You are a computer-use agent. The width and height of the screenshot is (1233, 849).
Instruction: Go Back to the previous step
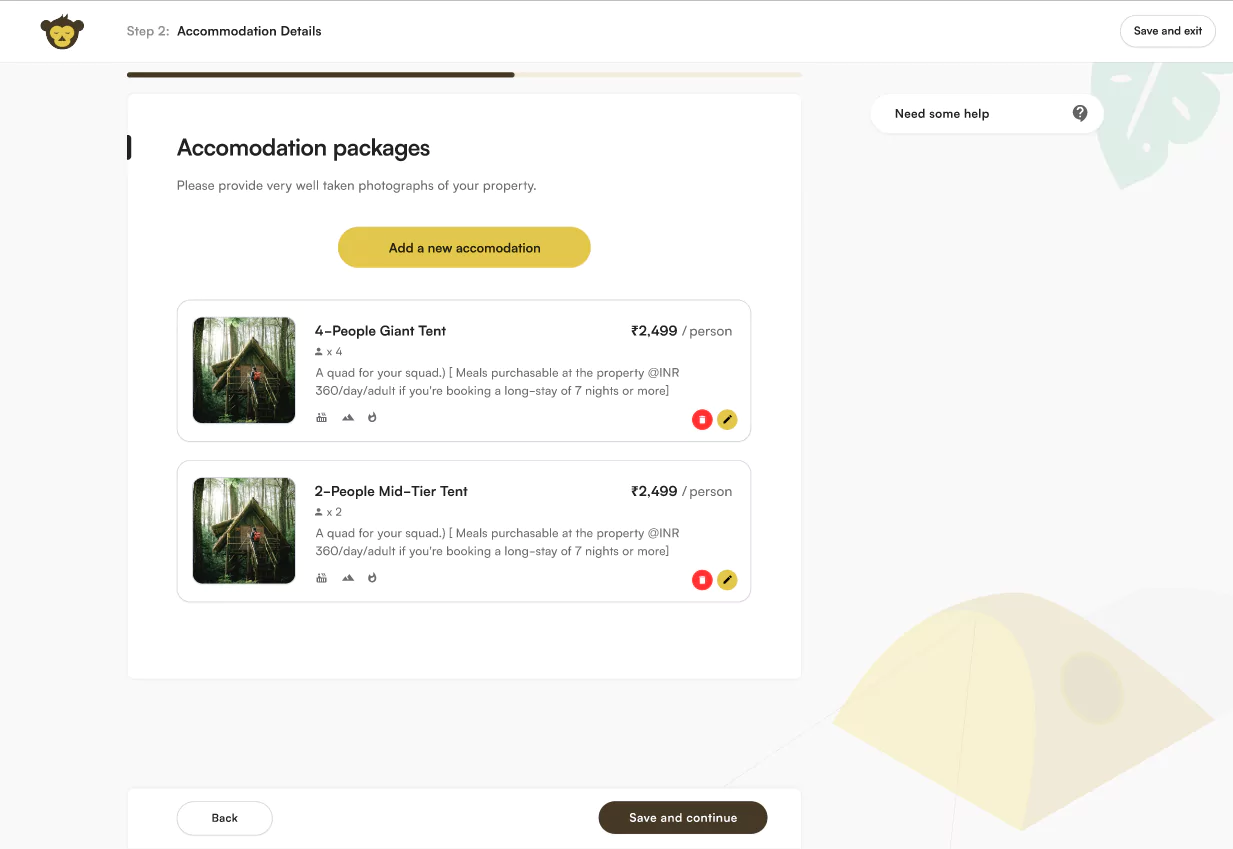pos(225,818)
